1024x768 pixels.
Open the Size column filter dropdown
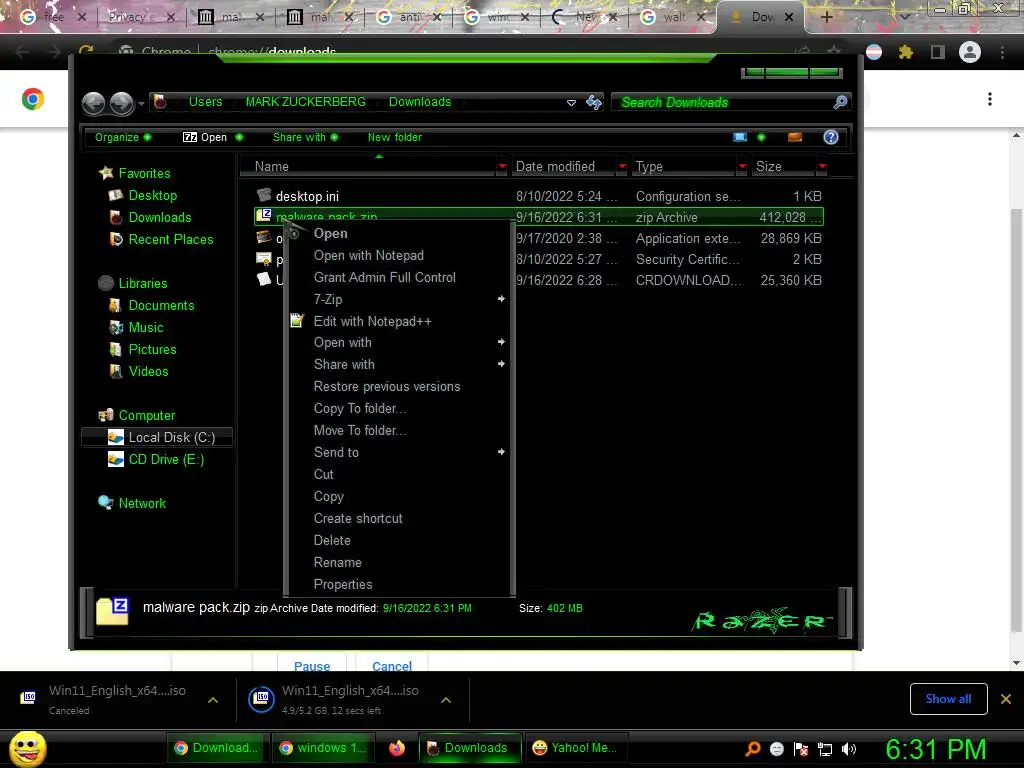coord(822,167)
